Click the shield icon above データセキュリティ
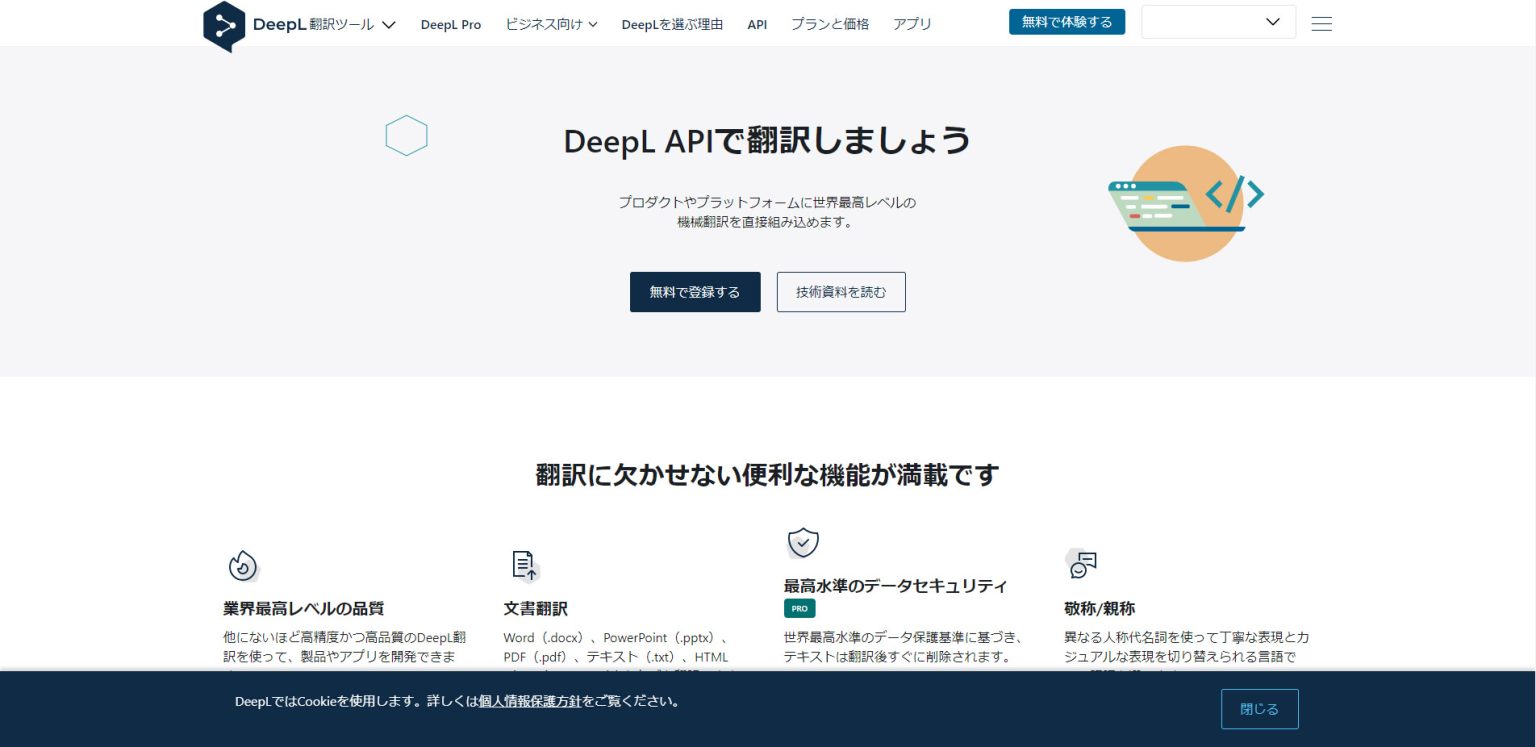Screen dimensions: 1536x747 tap(803, 542)
